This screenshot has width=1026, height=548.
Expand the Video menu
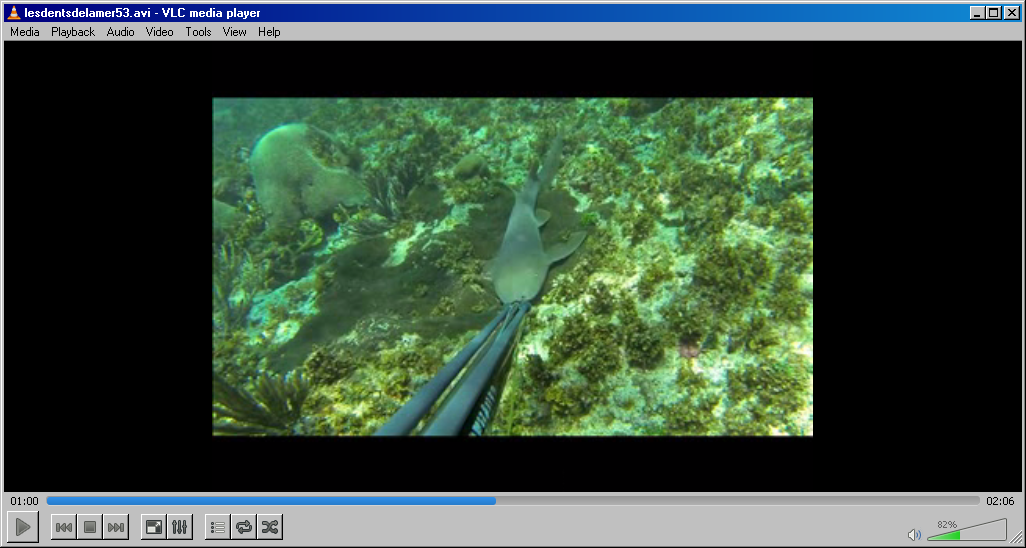(160, 31)
